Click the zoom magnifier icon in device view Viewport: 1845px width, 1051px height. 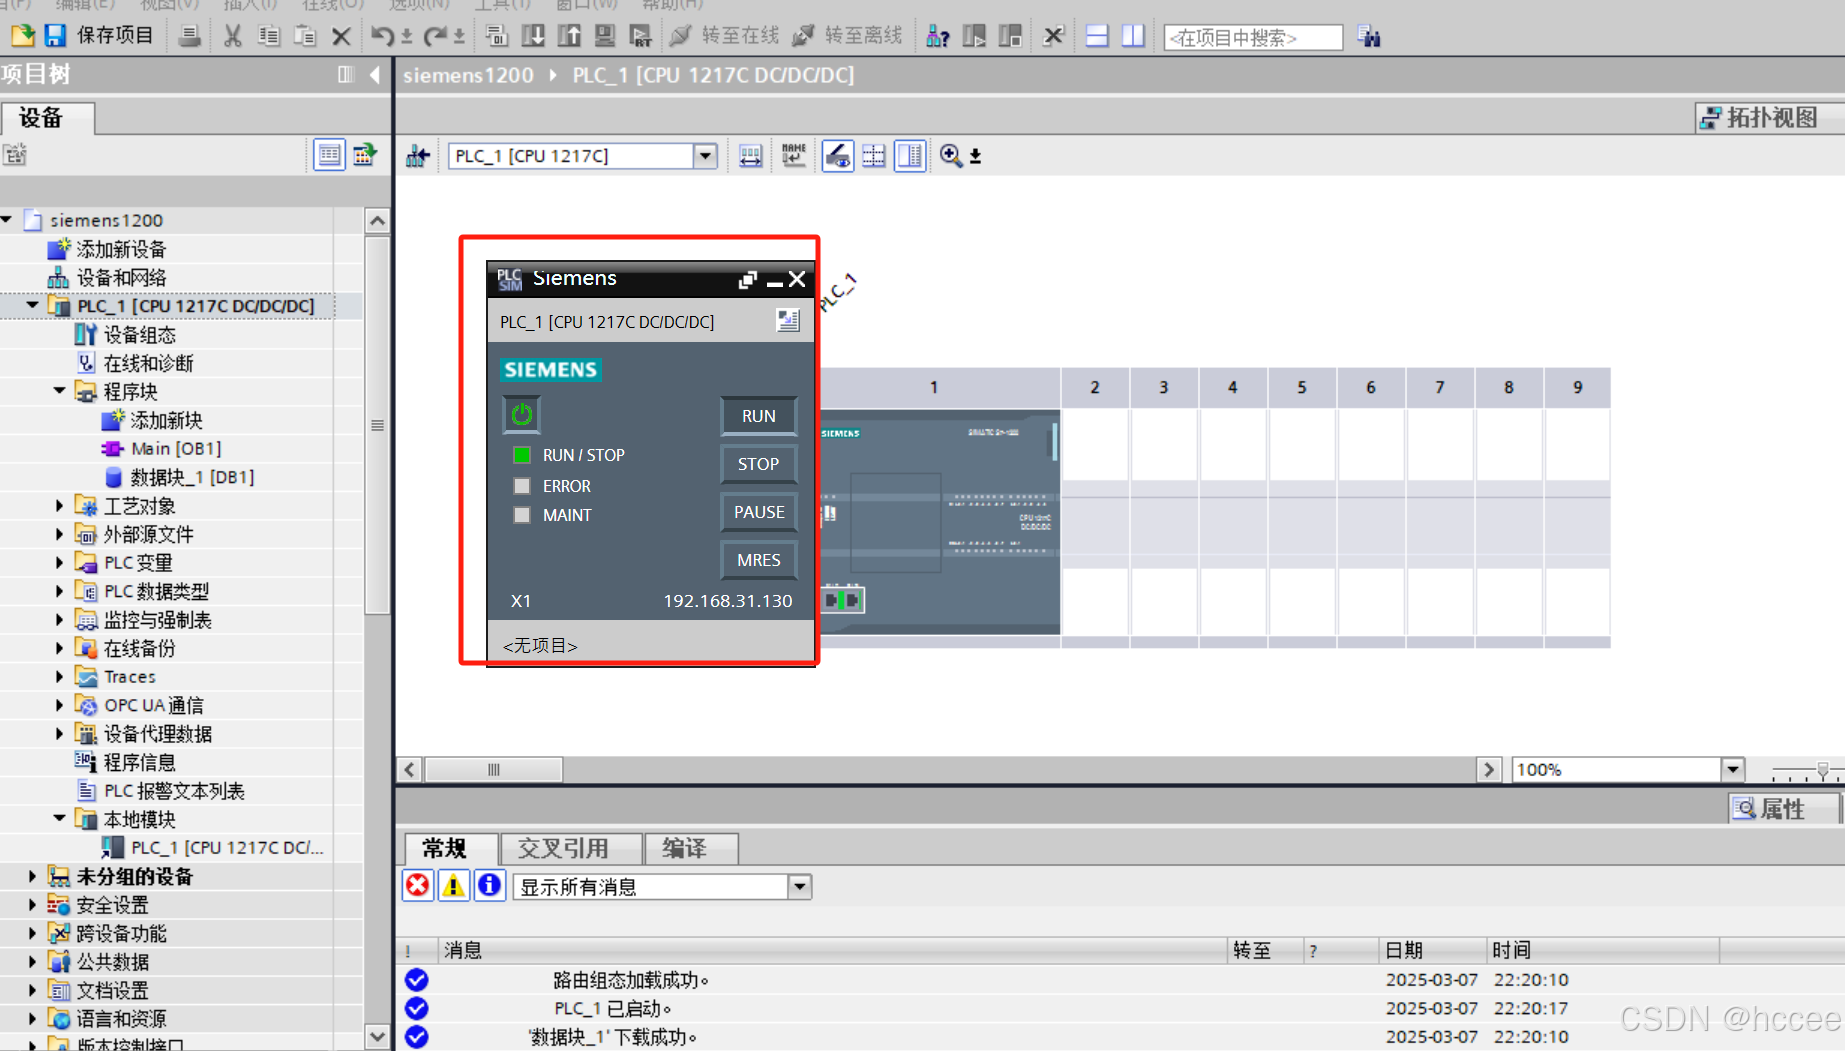[951, 156]
